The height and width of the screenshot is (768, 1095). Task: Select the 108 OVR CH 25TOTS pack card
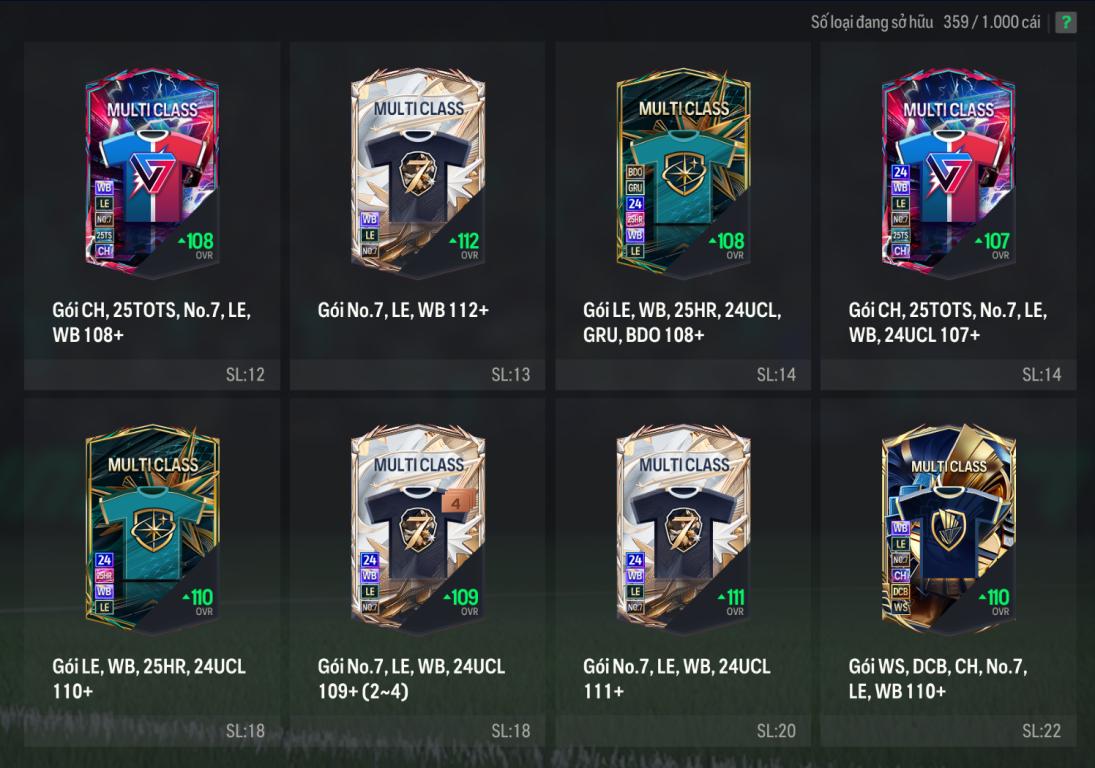click(152, 172)
